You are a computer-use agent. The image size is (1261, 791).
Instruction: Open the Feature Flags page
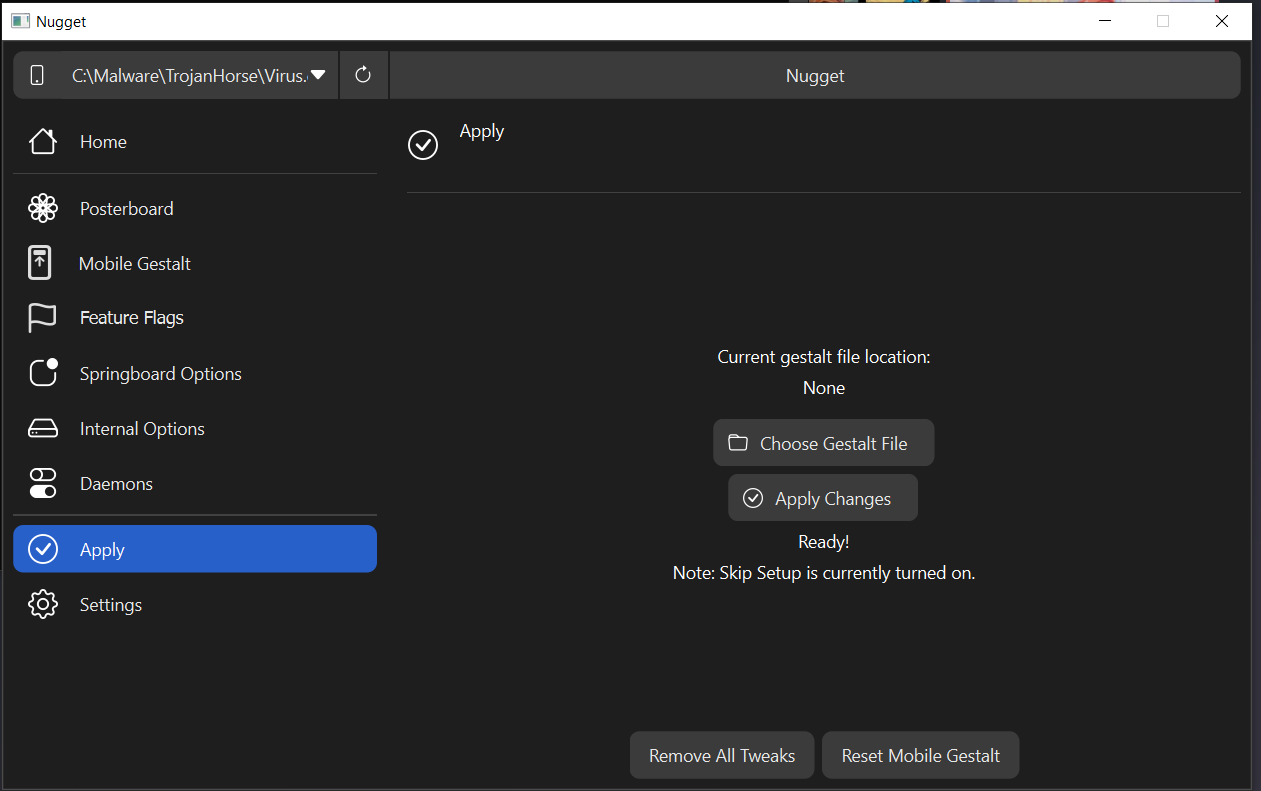pos(195,318)
